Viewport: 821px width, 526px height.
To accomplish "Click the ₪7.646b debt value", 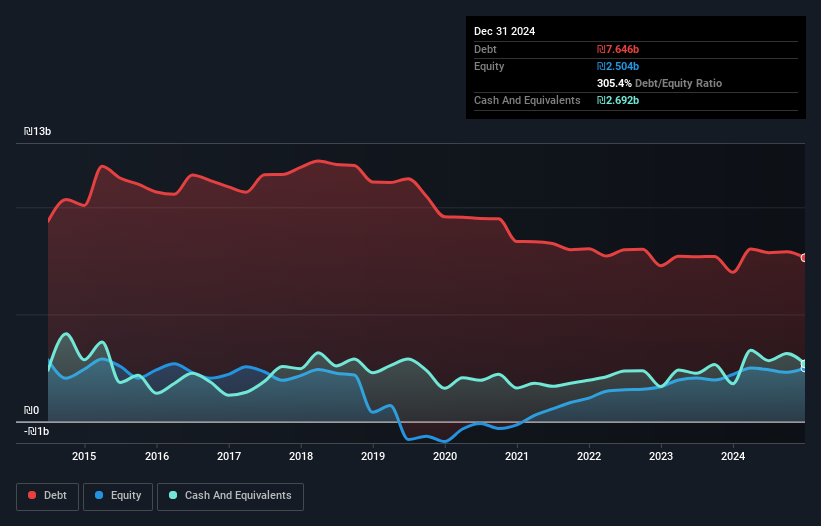I will coord(618,49).
